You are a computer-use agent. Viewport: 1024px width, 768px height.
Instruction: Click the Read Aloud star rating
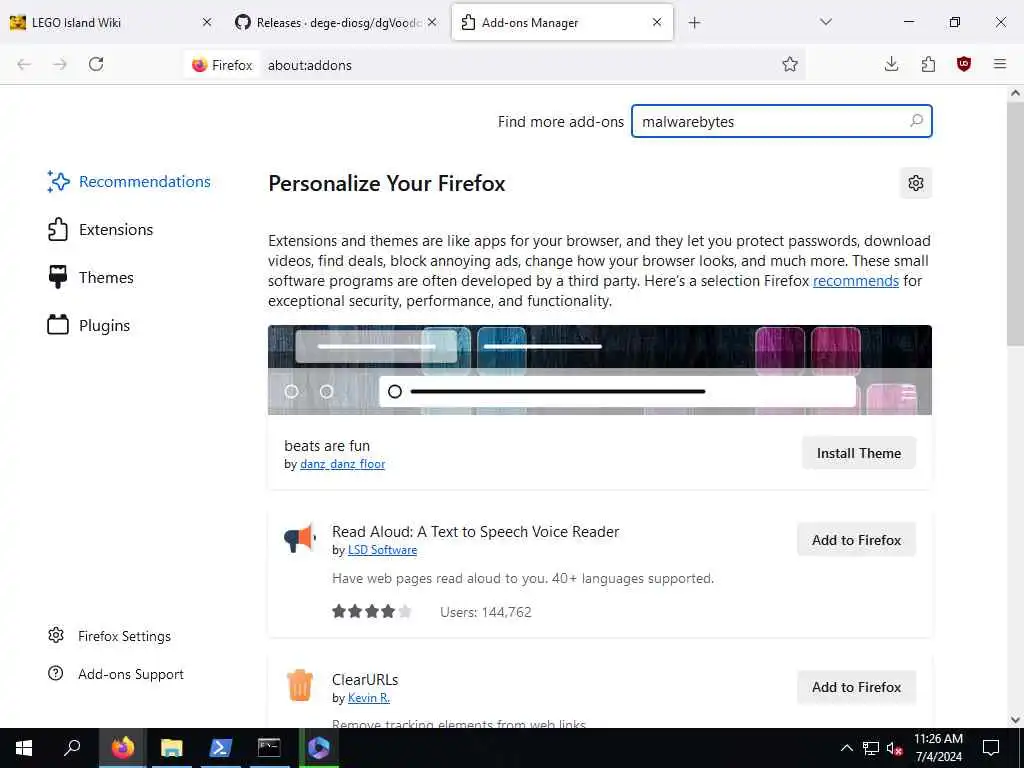tap(372, 611)
